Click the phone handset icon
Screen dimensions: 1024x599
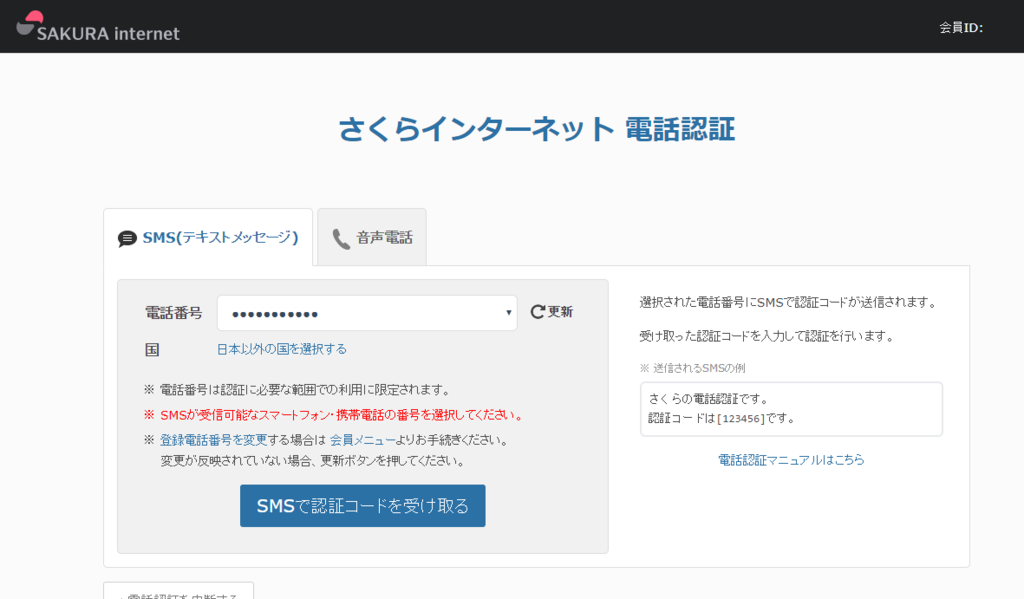[341, 239]
